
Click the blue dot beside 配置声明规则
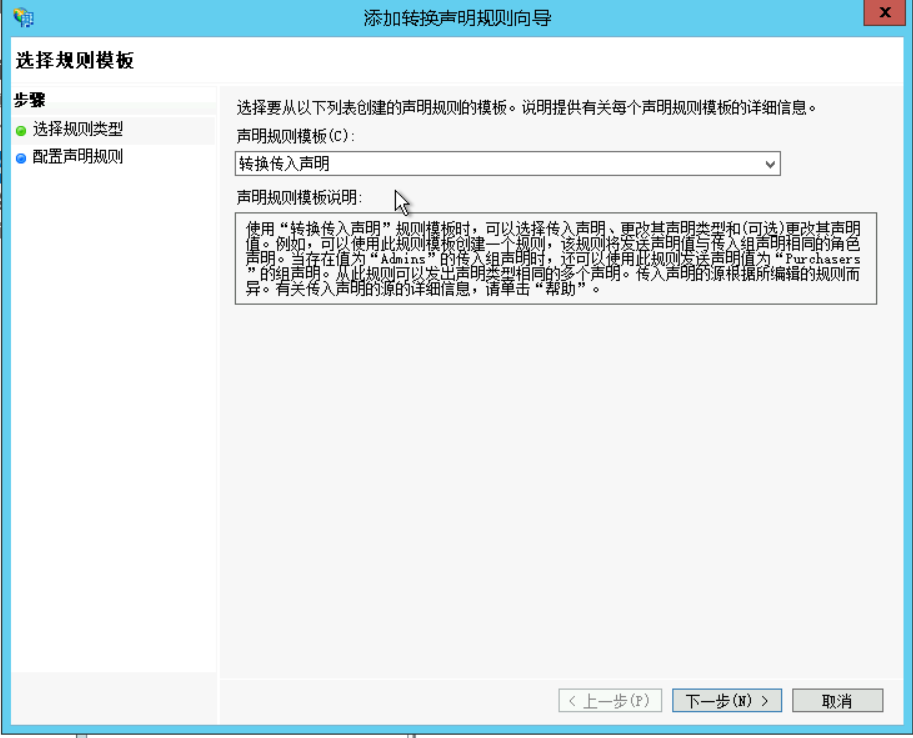[21, 158]
